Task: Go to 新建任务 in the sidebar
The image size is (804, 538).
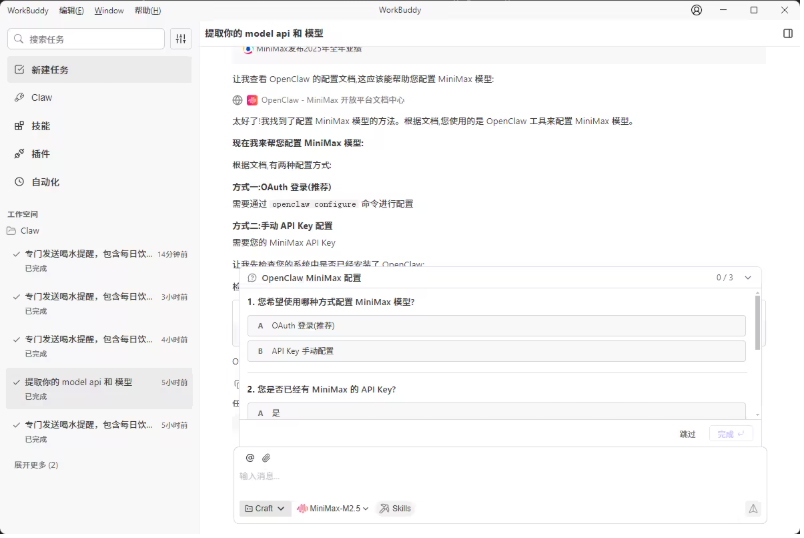Action: 99,70
